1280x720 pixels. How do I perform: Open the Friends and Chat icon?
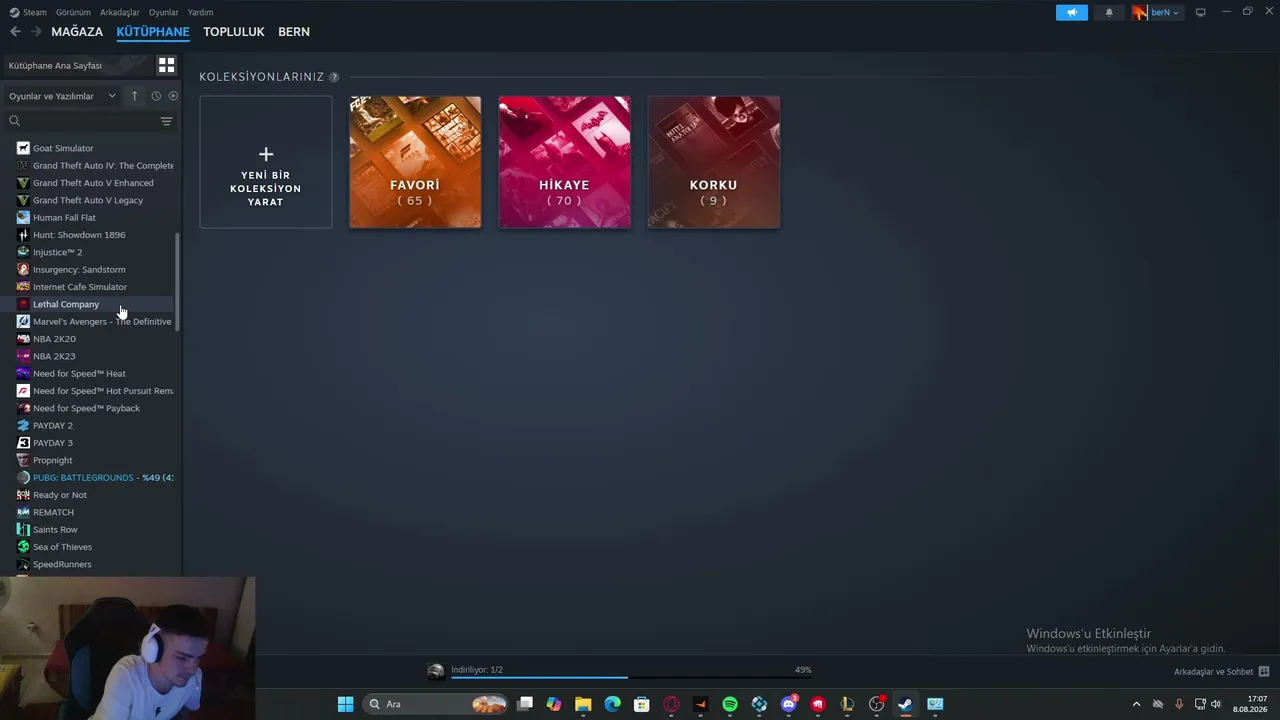coord(1264,671)
